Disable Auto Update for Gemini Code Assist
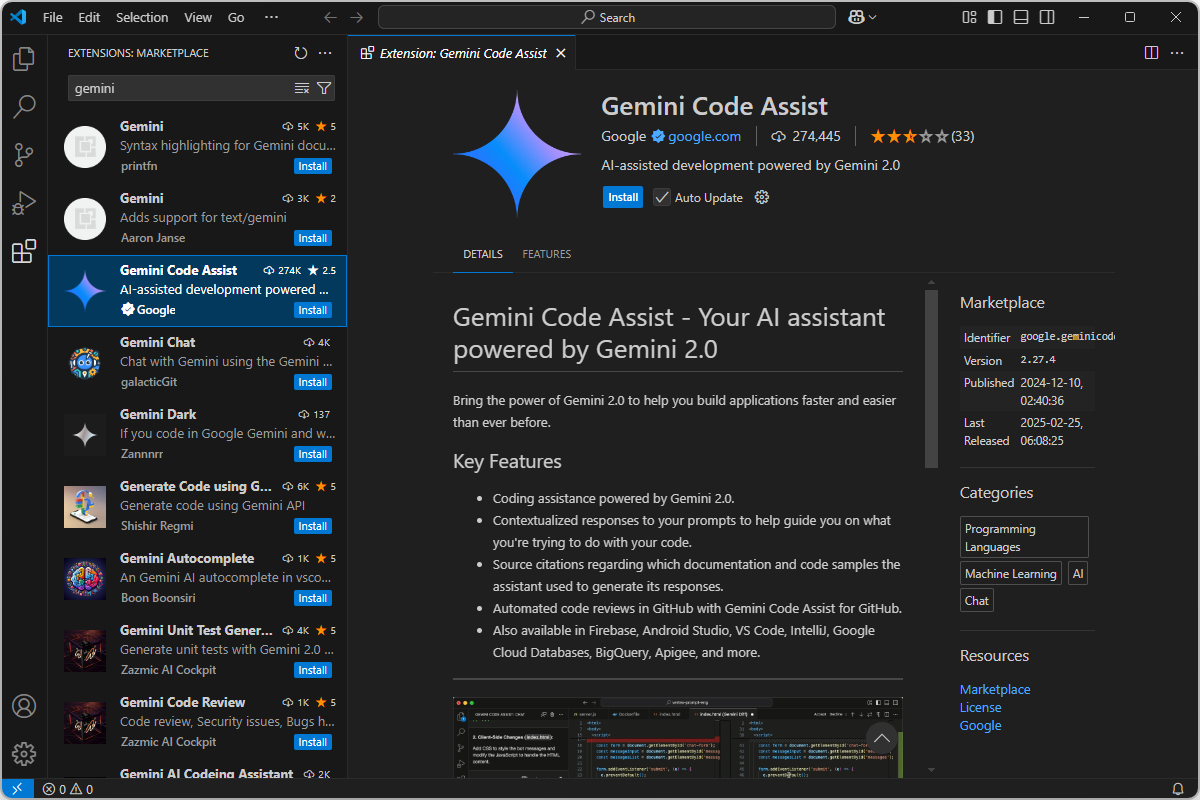Screen dimensions: 1200x800 coord(662,197)
